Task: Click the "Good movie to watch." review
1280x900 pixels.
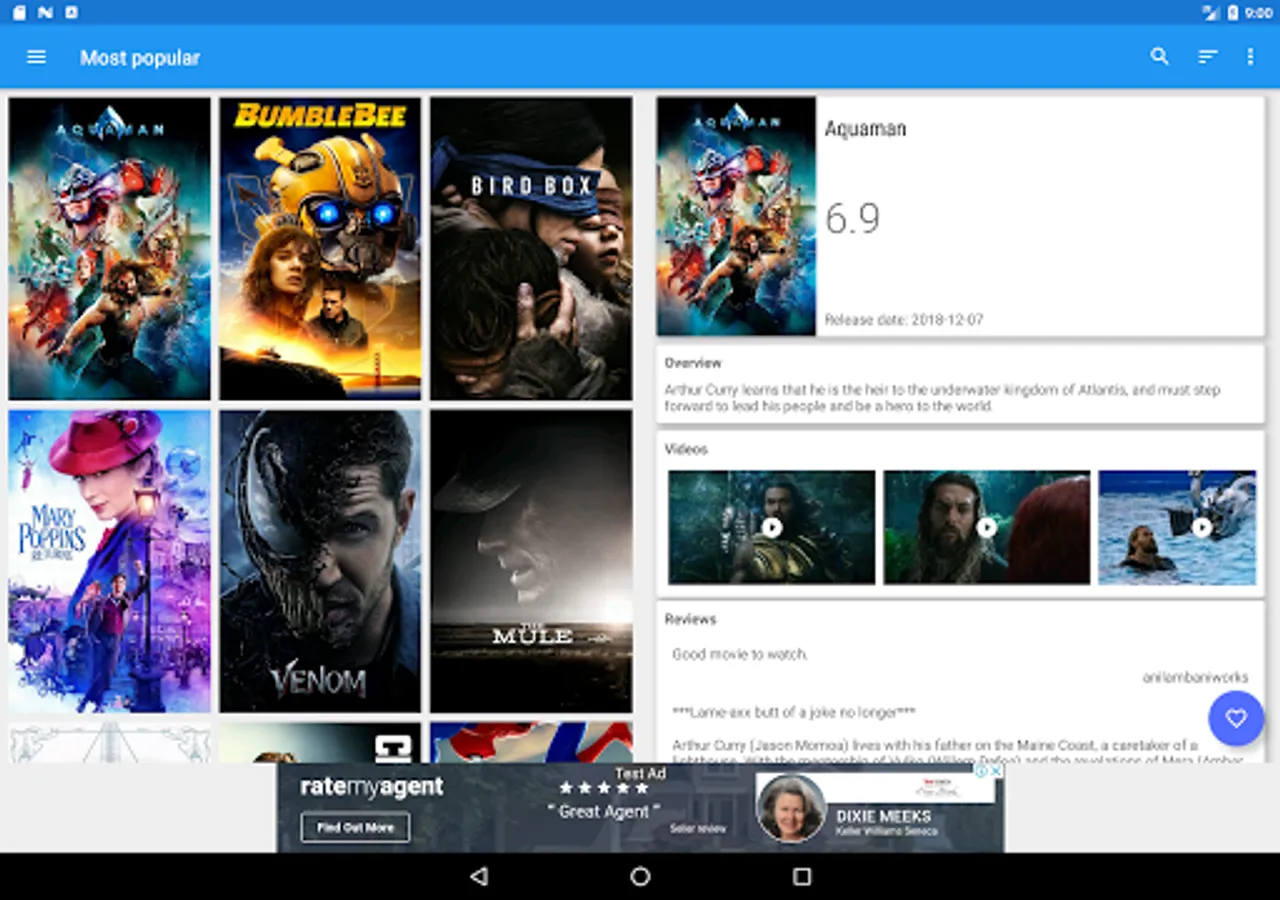Action: point(740,654)
